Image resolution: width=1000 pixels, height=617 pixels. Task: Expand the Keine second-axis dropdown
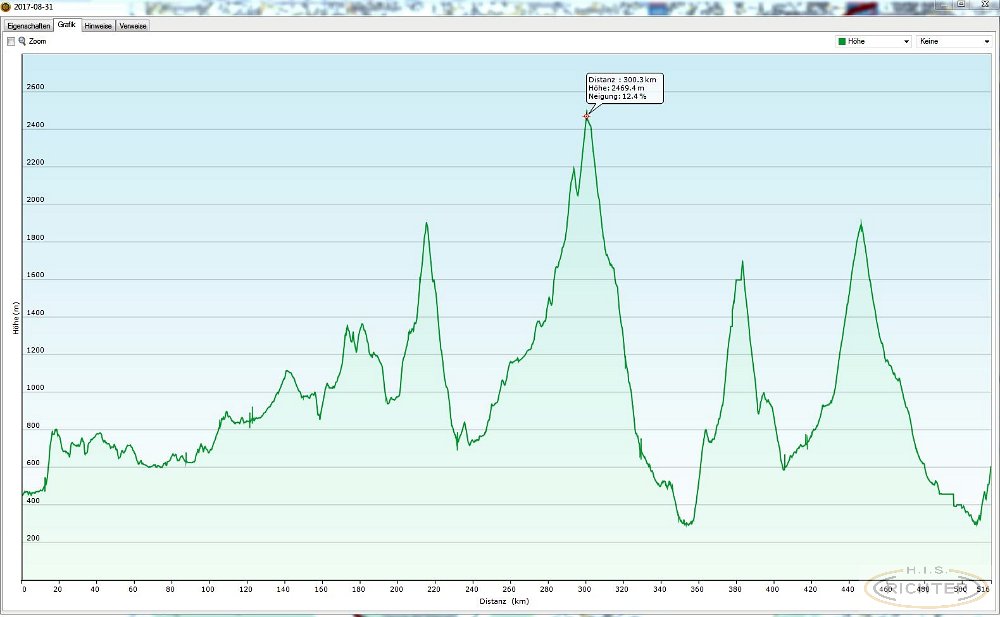tap(985, 42)
